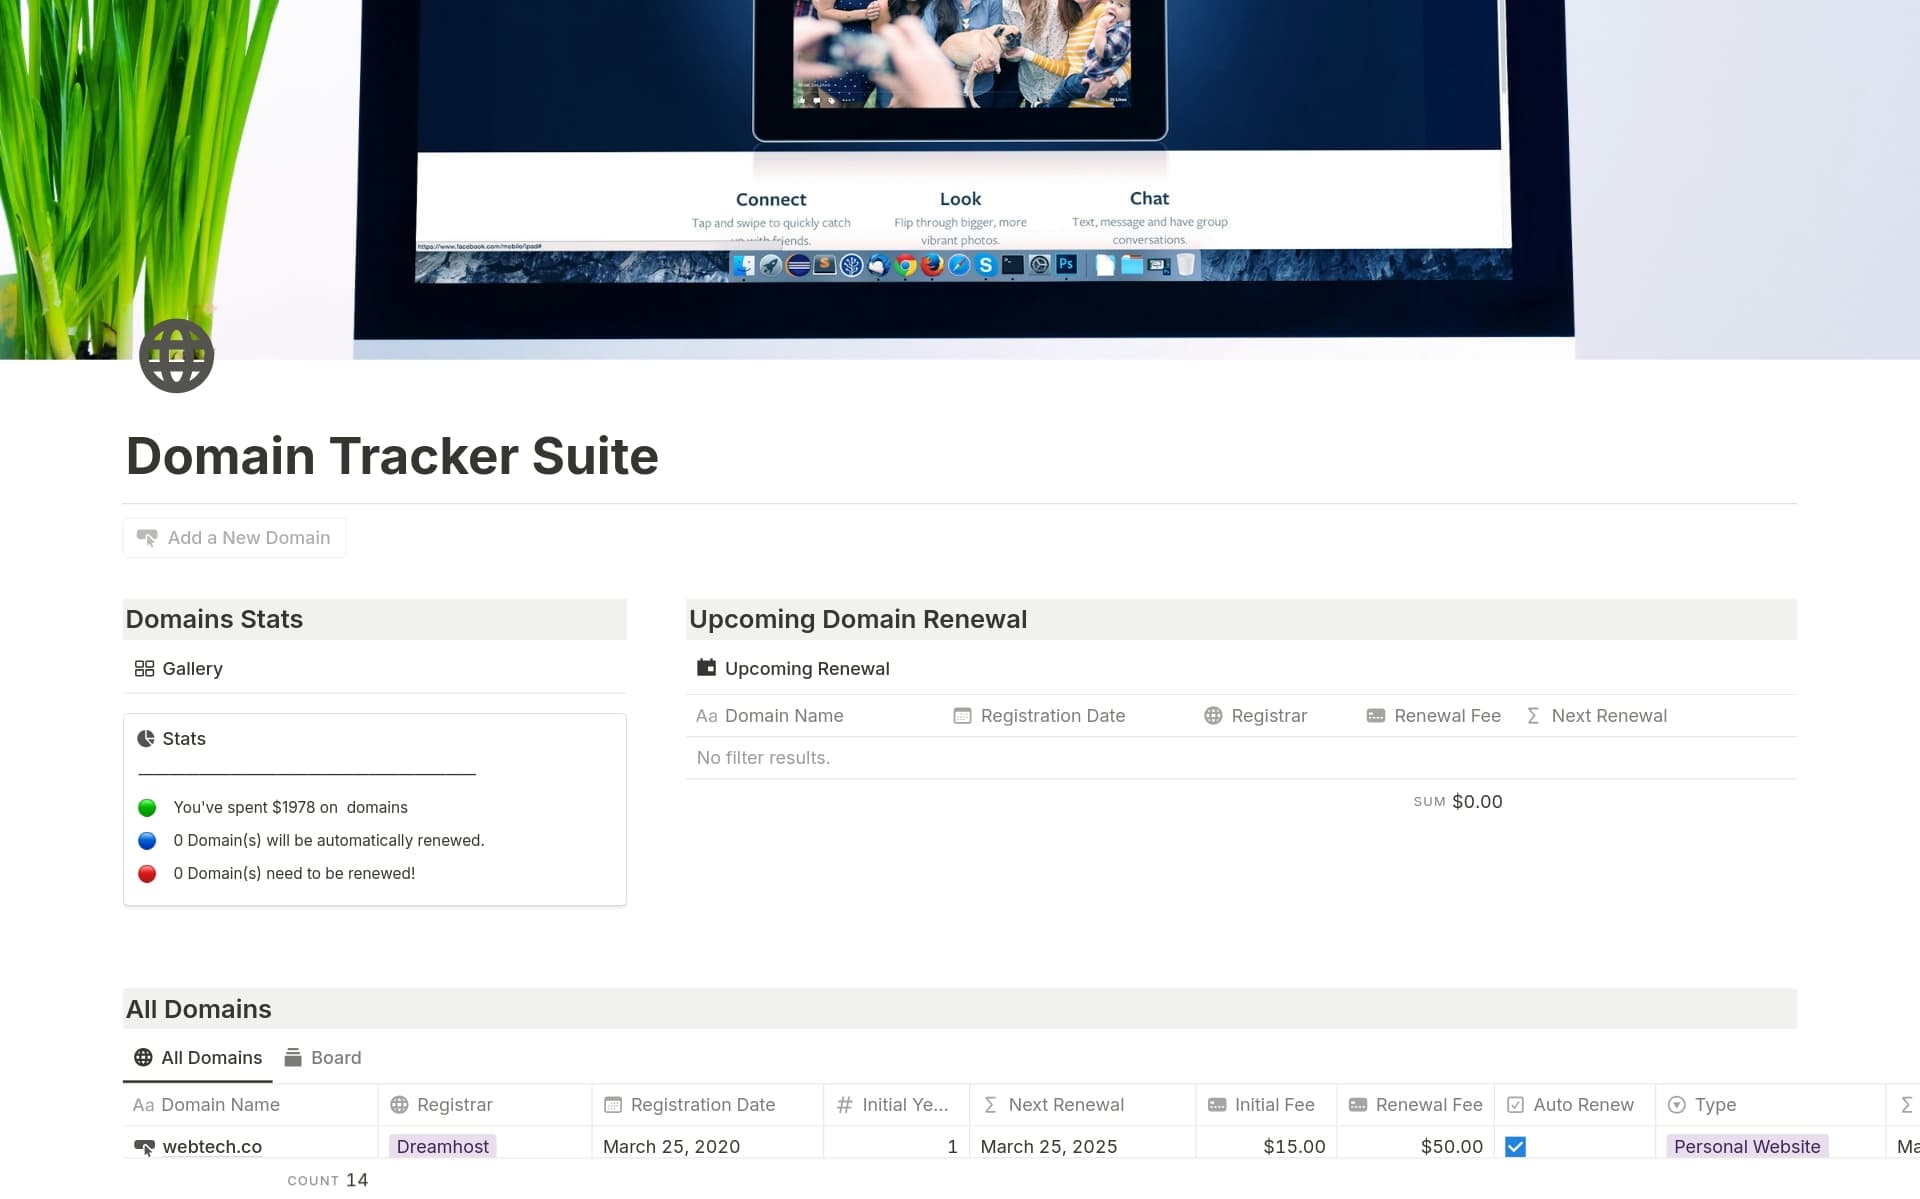Click the Initial Years number column header

click(x=893, y=1105)
